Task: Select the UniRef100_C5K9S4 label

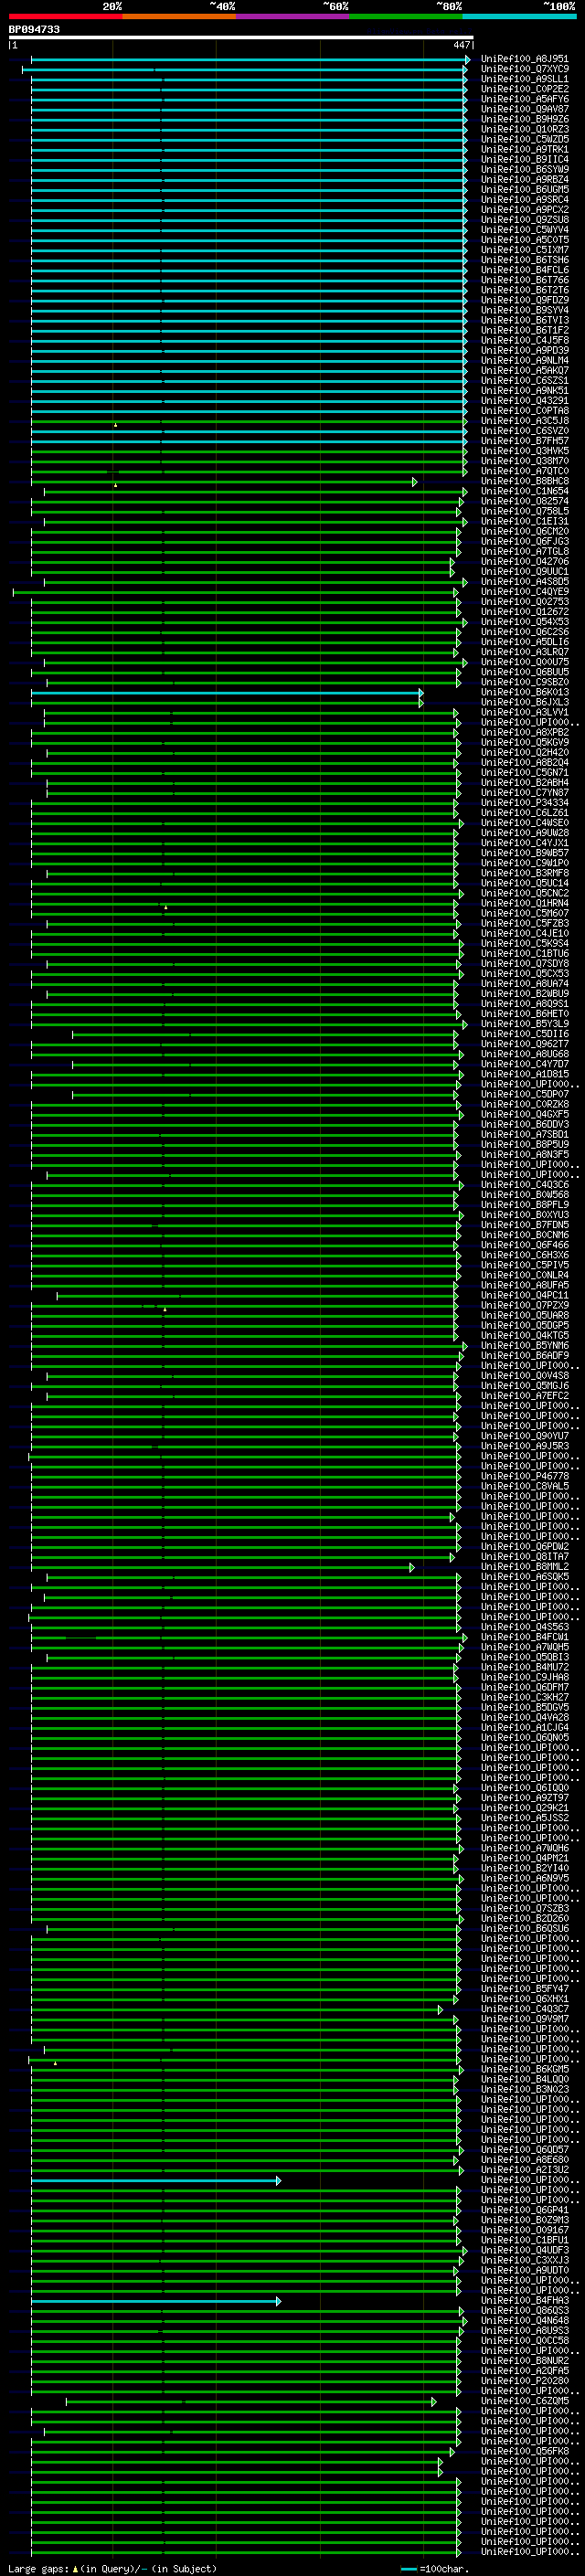Action: (x=525, y=944)
